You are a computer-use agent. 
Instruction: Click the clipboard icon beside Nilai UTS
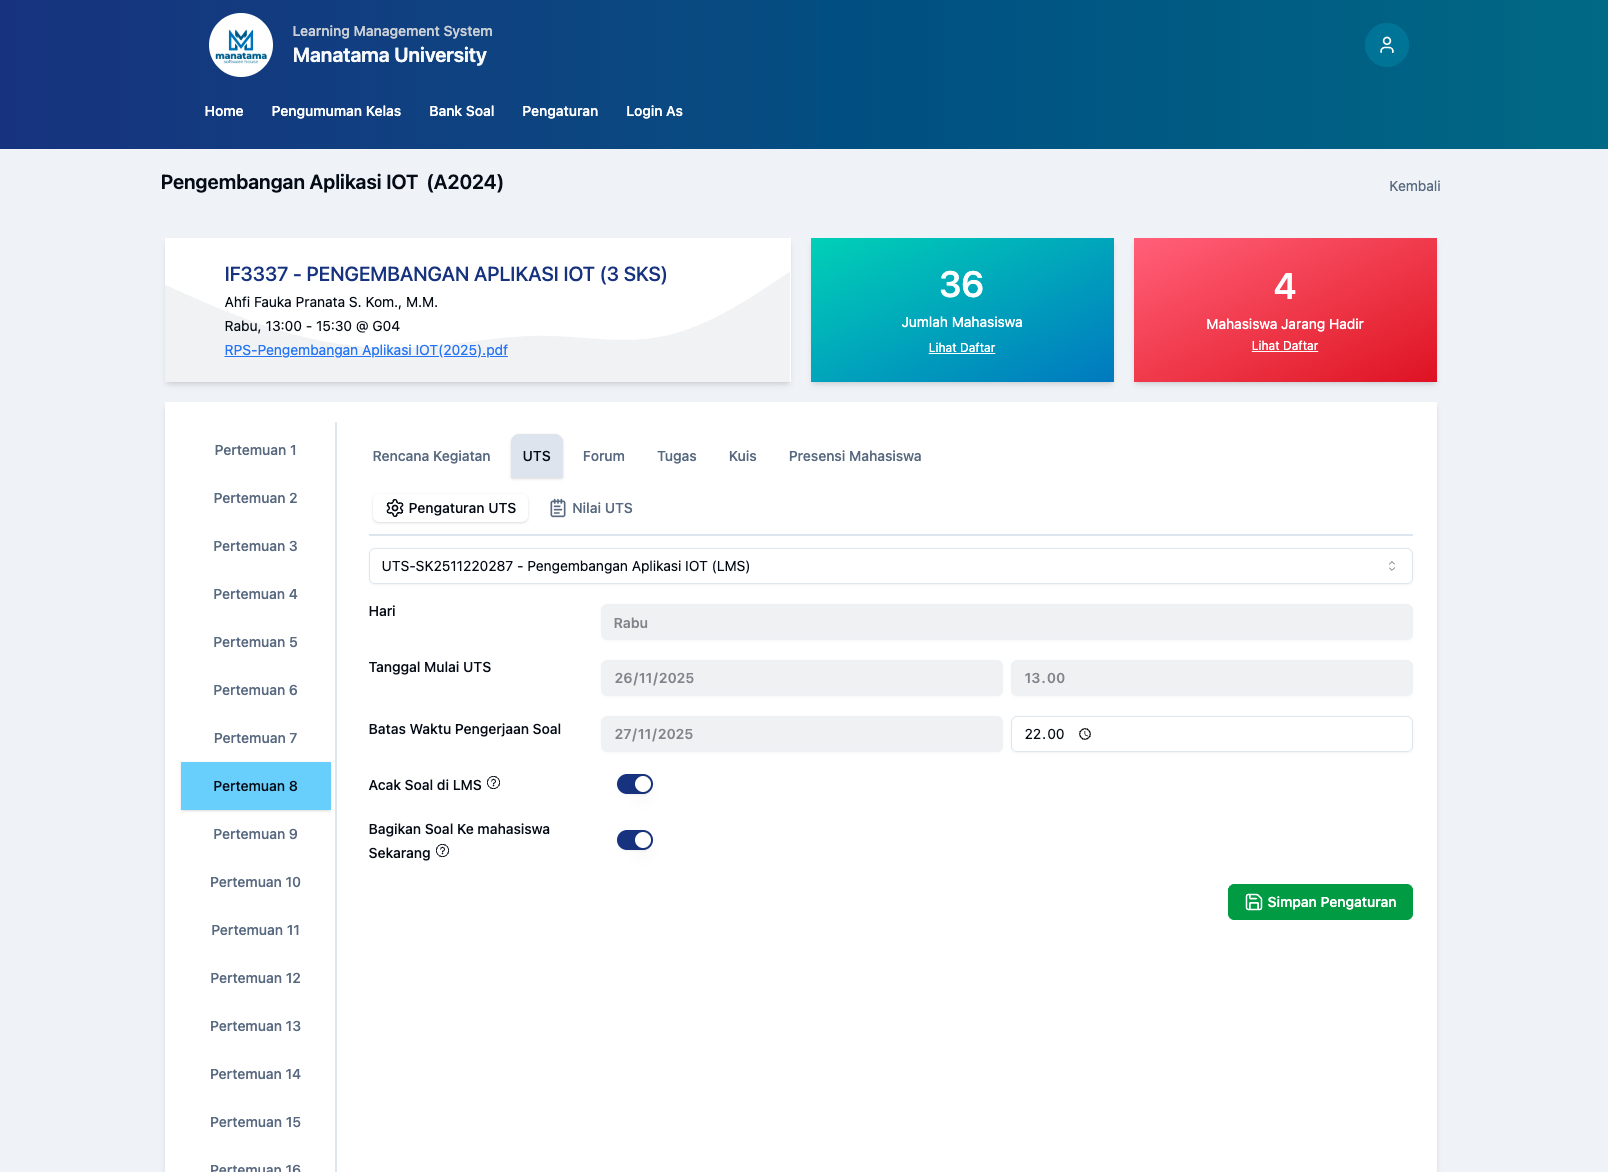(x=558, y=508)
